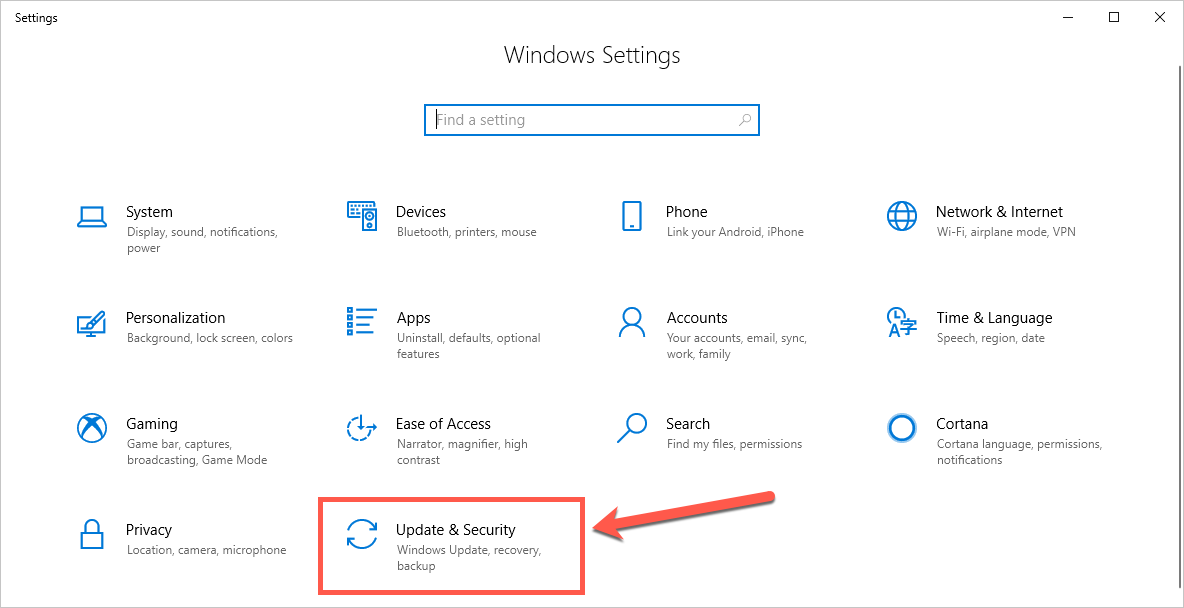Select the Gaming title

tap(152, 424)
